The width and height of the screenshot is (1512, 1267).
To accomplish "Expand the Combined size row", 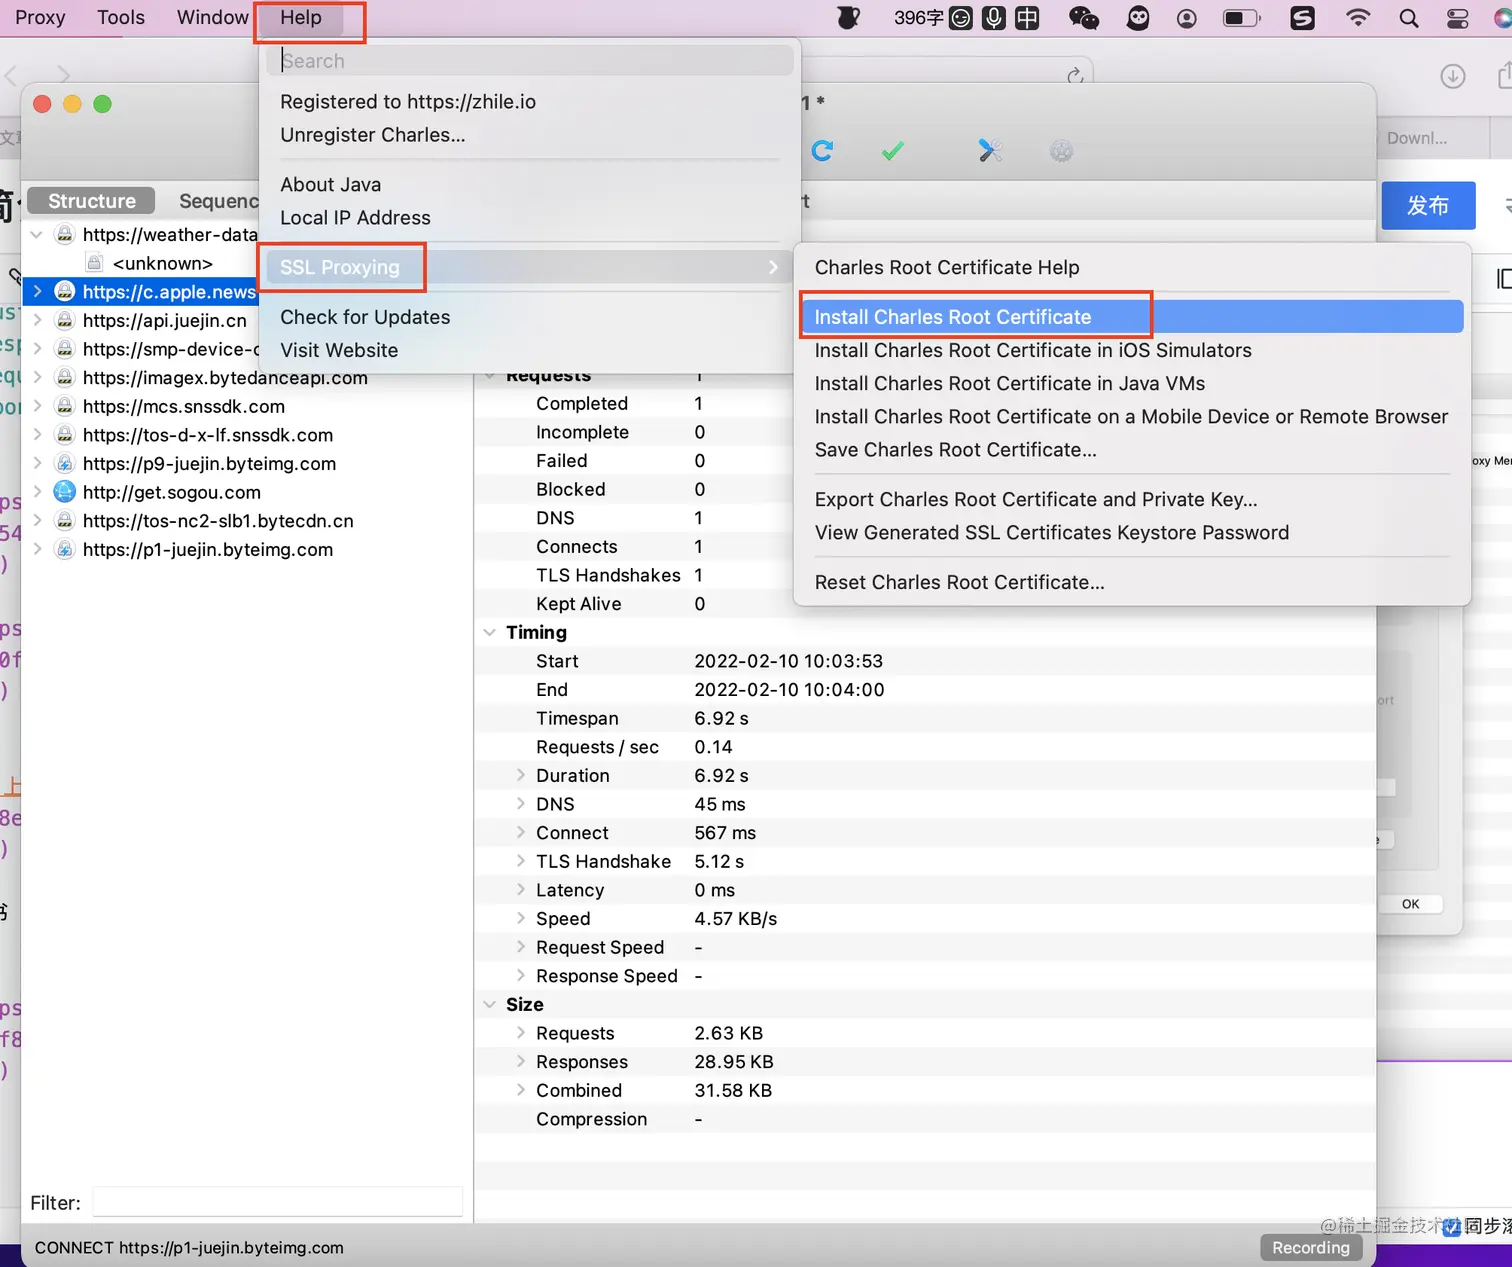I will 520,1090.
